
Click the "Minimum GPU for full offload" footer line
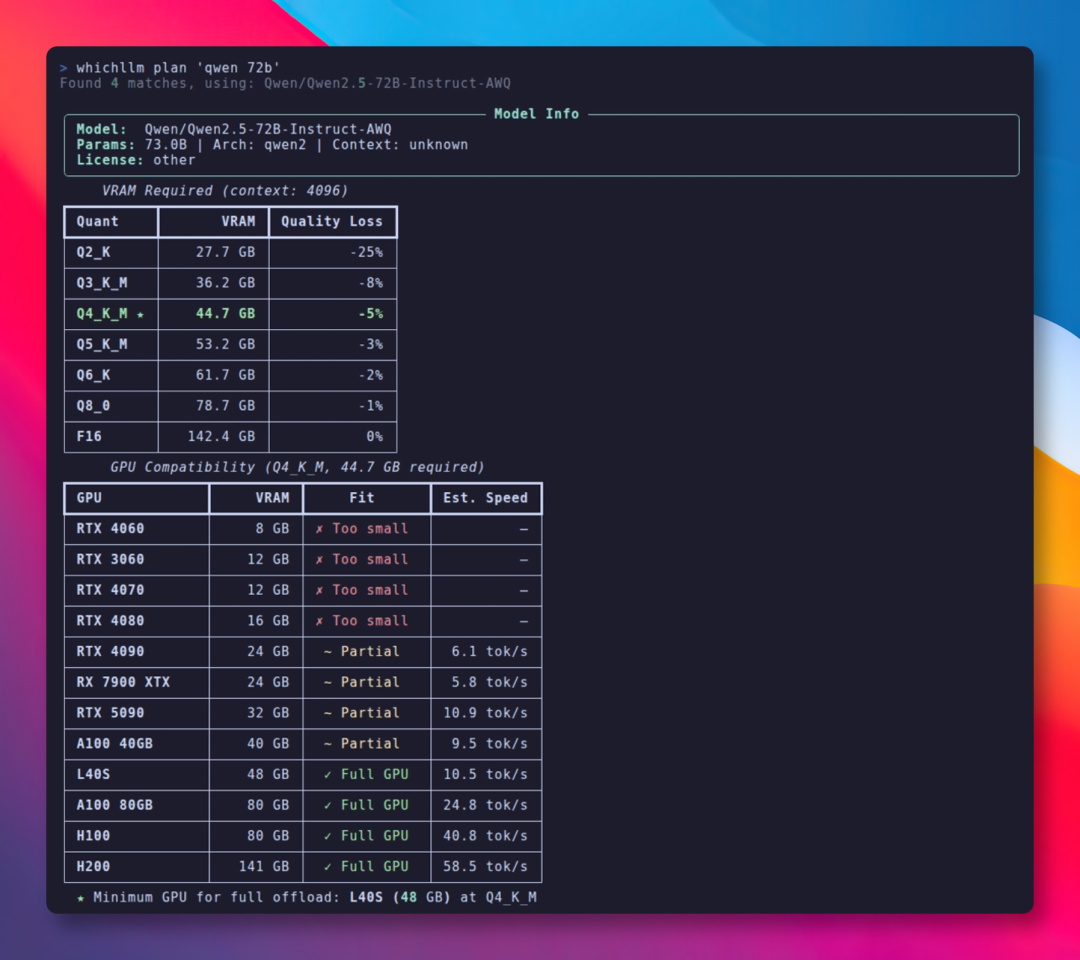pos(307,897)
